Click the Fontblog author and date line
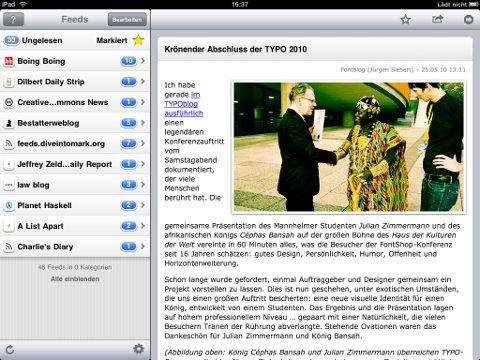 [403, 70]
